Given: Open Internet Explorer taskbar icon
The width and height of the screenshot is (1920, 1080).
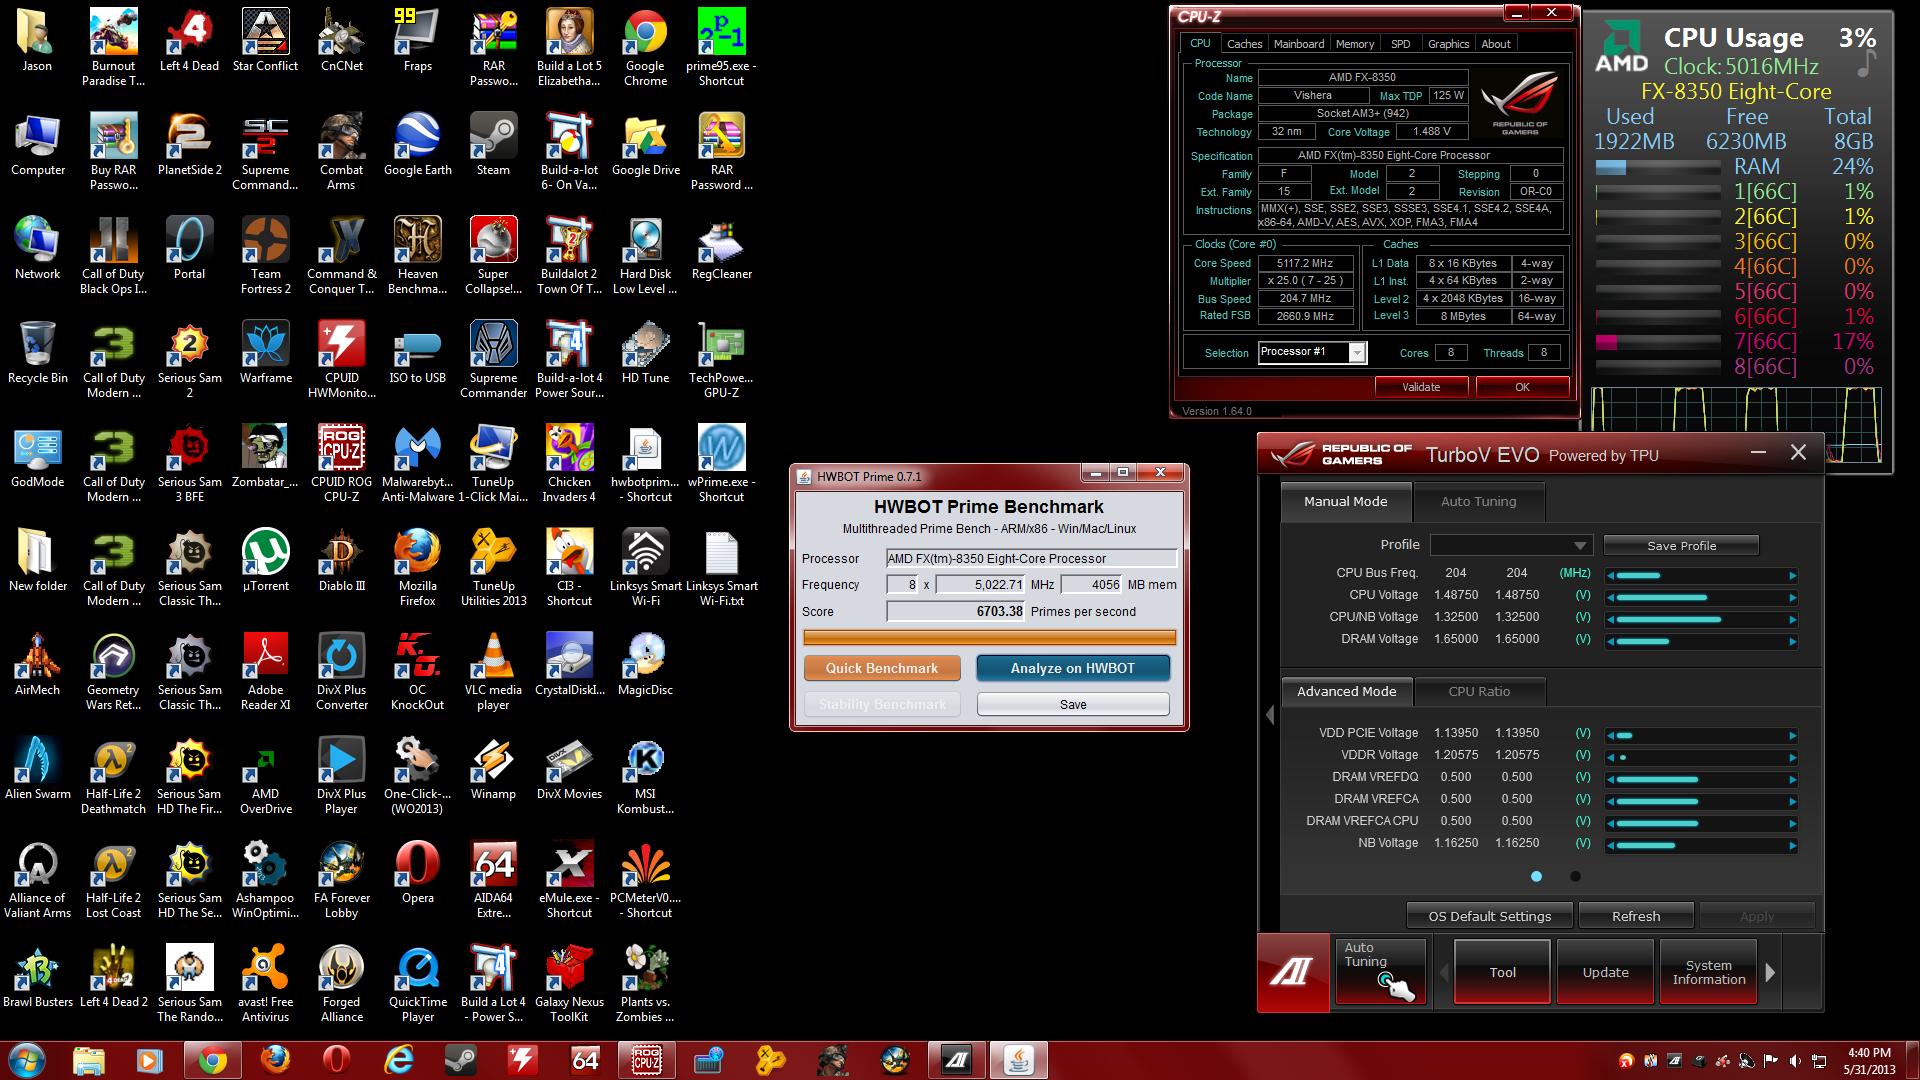Looking at the screenshot, I should click(x=398, y=1059).
